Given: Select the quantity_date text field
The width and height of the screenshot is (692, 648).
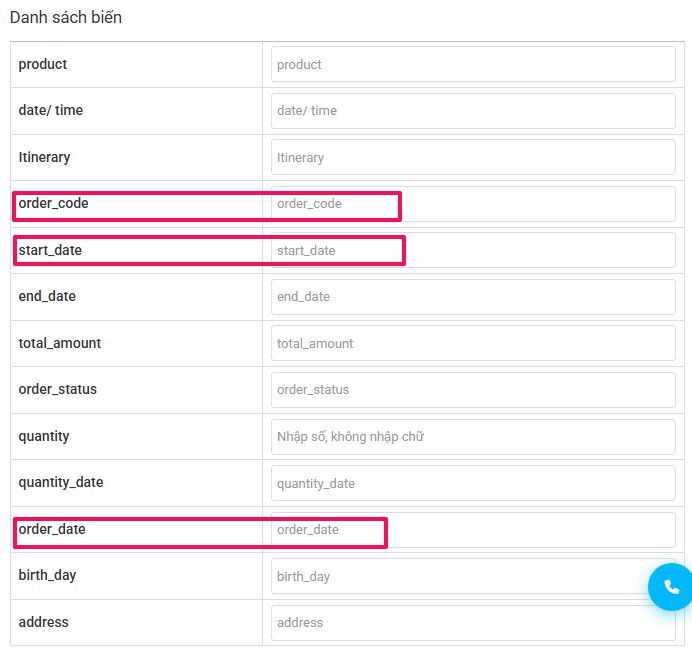Looking at the screenshot, I should pyautogui.click(x=473, y=483).
